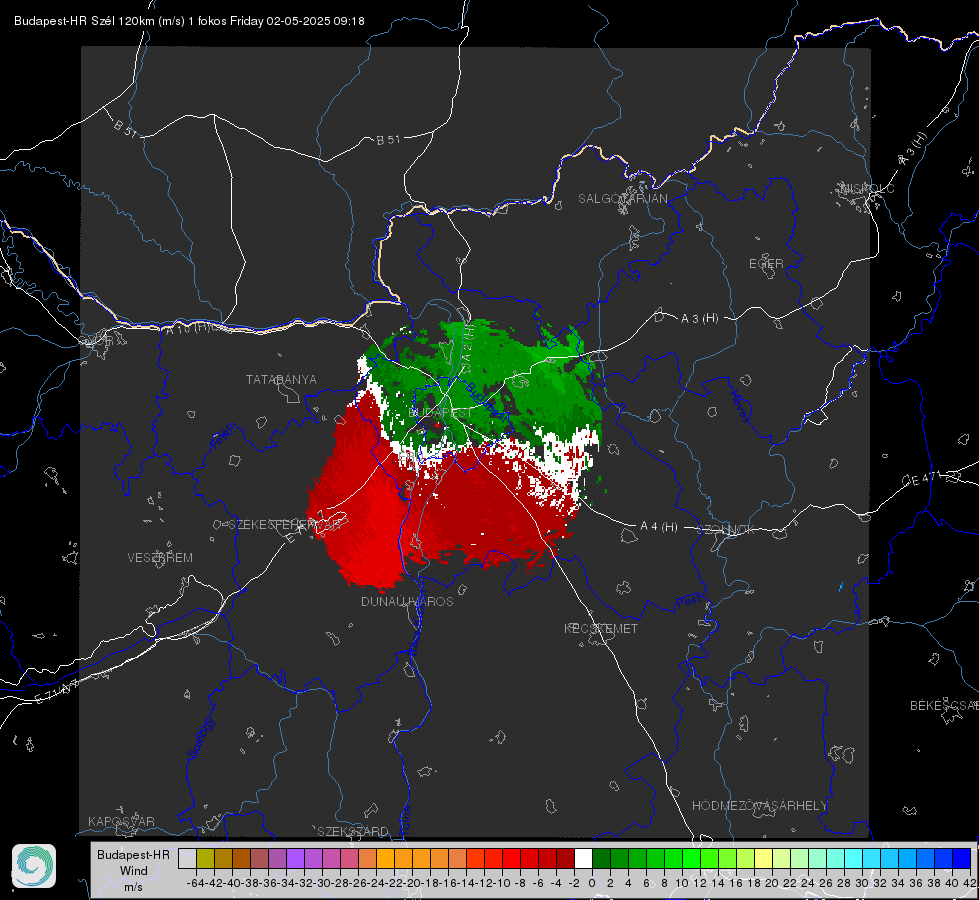This screenshot has height=900, width=979.
Task: Click the '20' value in the wind legend
Action: 772,883
